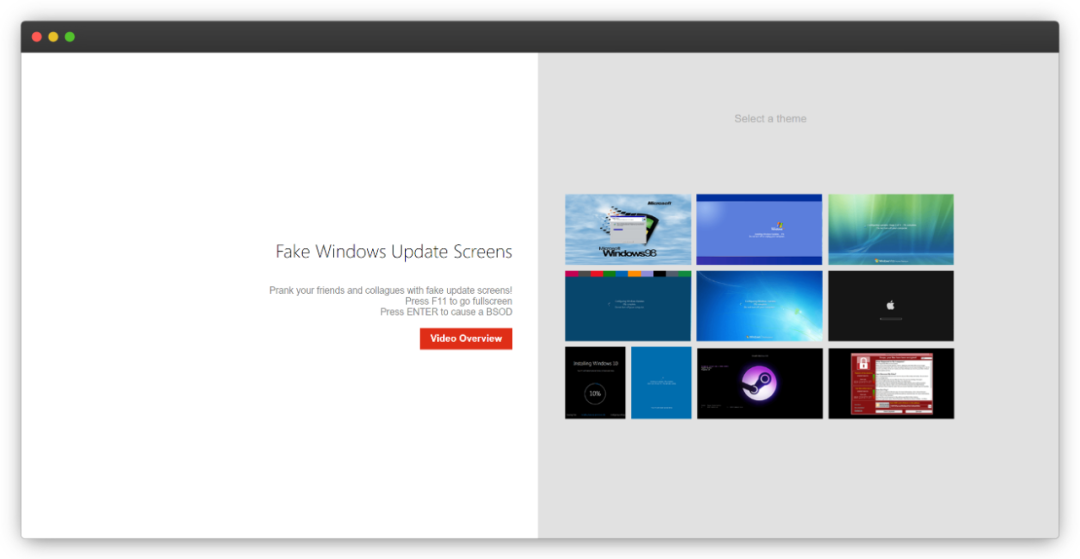Select the Windows 98 theme thumbnail

pyautogui.click(x=628, y=229)
